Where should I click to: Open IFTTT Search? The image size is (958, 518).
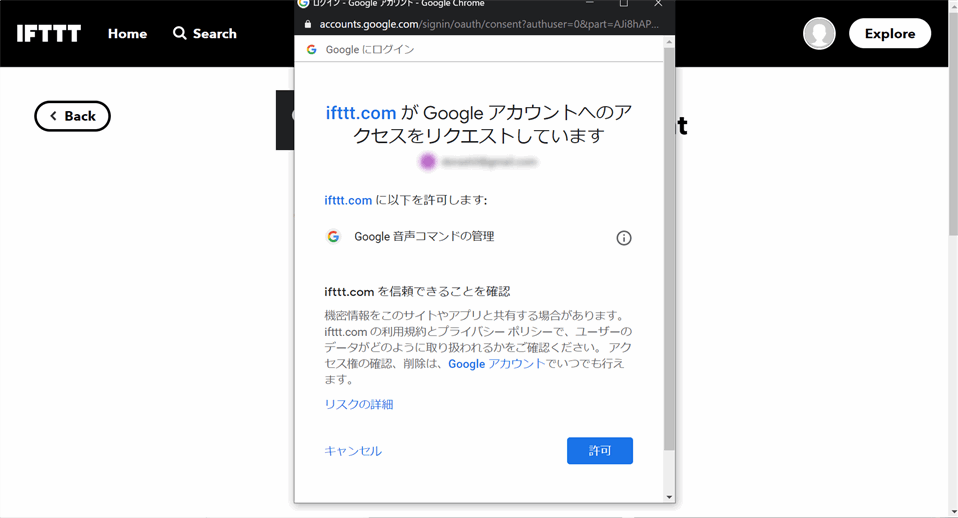(205, 34)
